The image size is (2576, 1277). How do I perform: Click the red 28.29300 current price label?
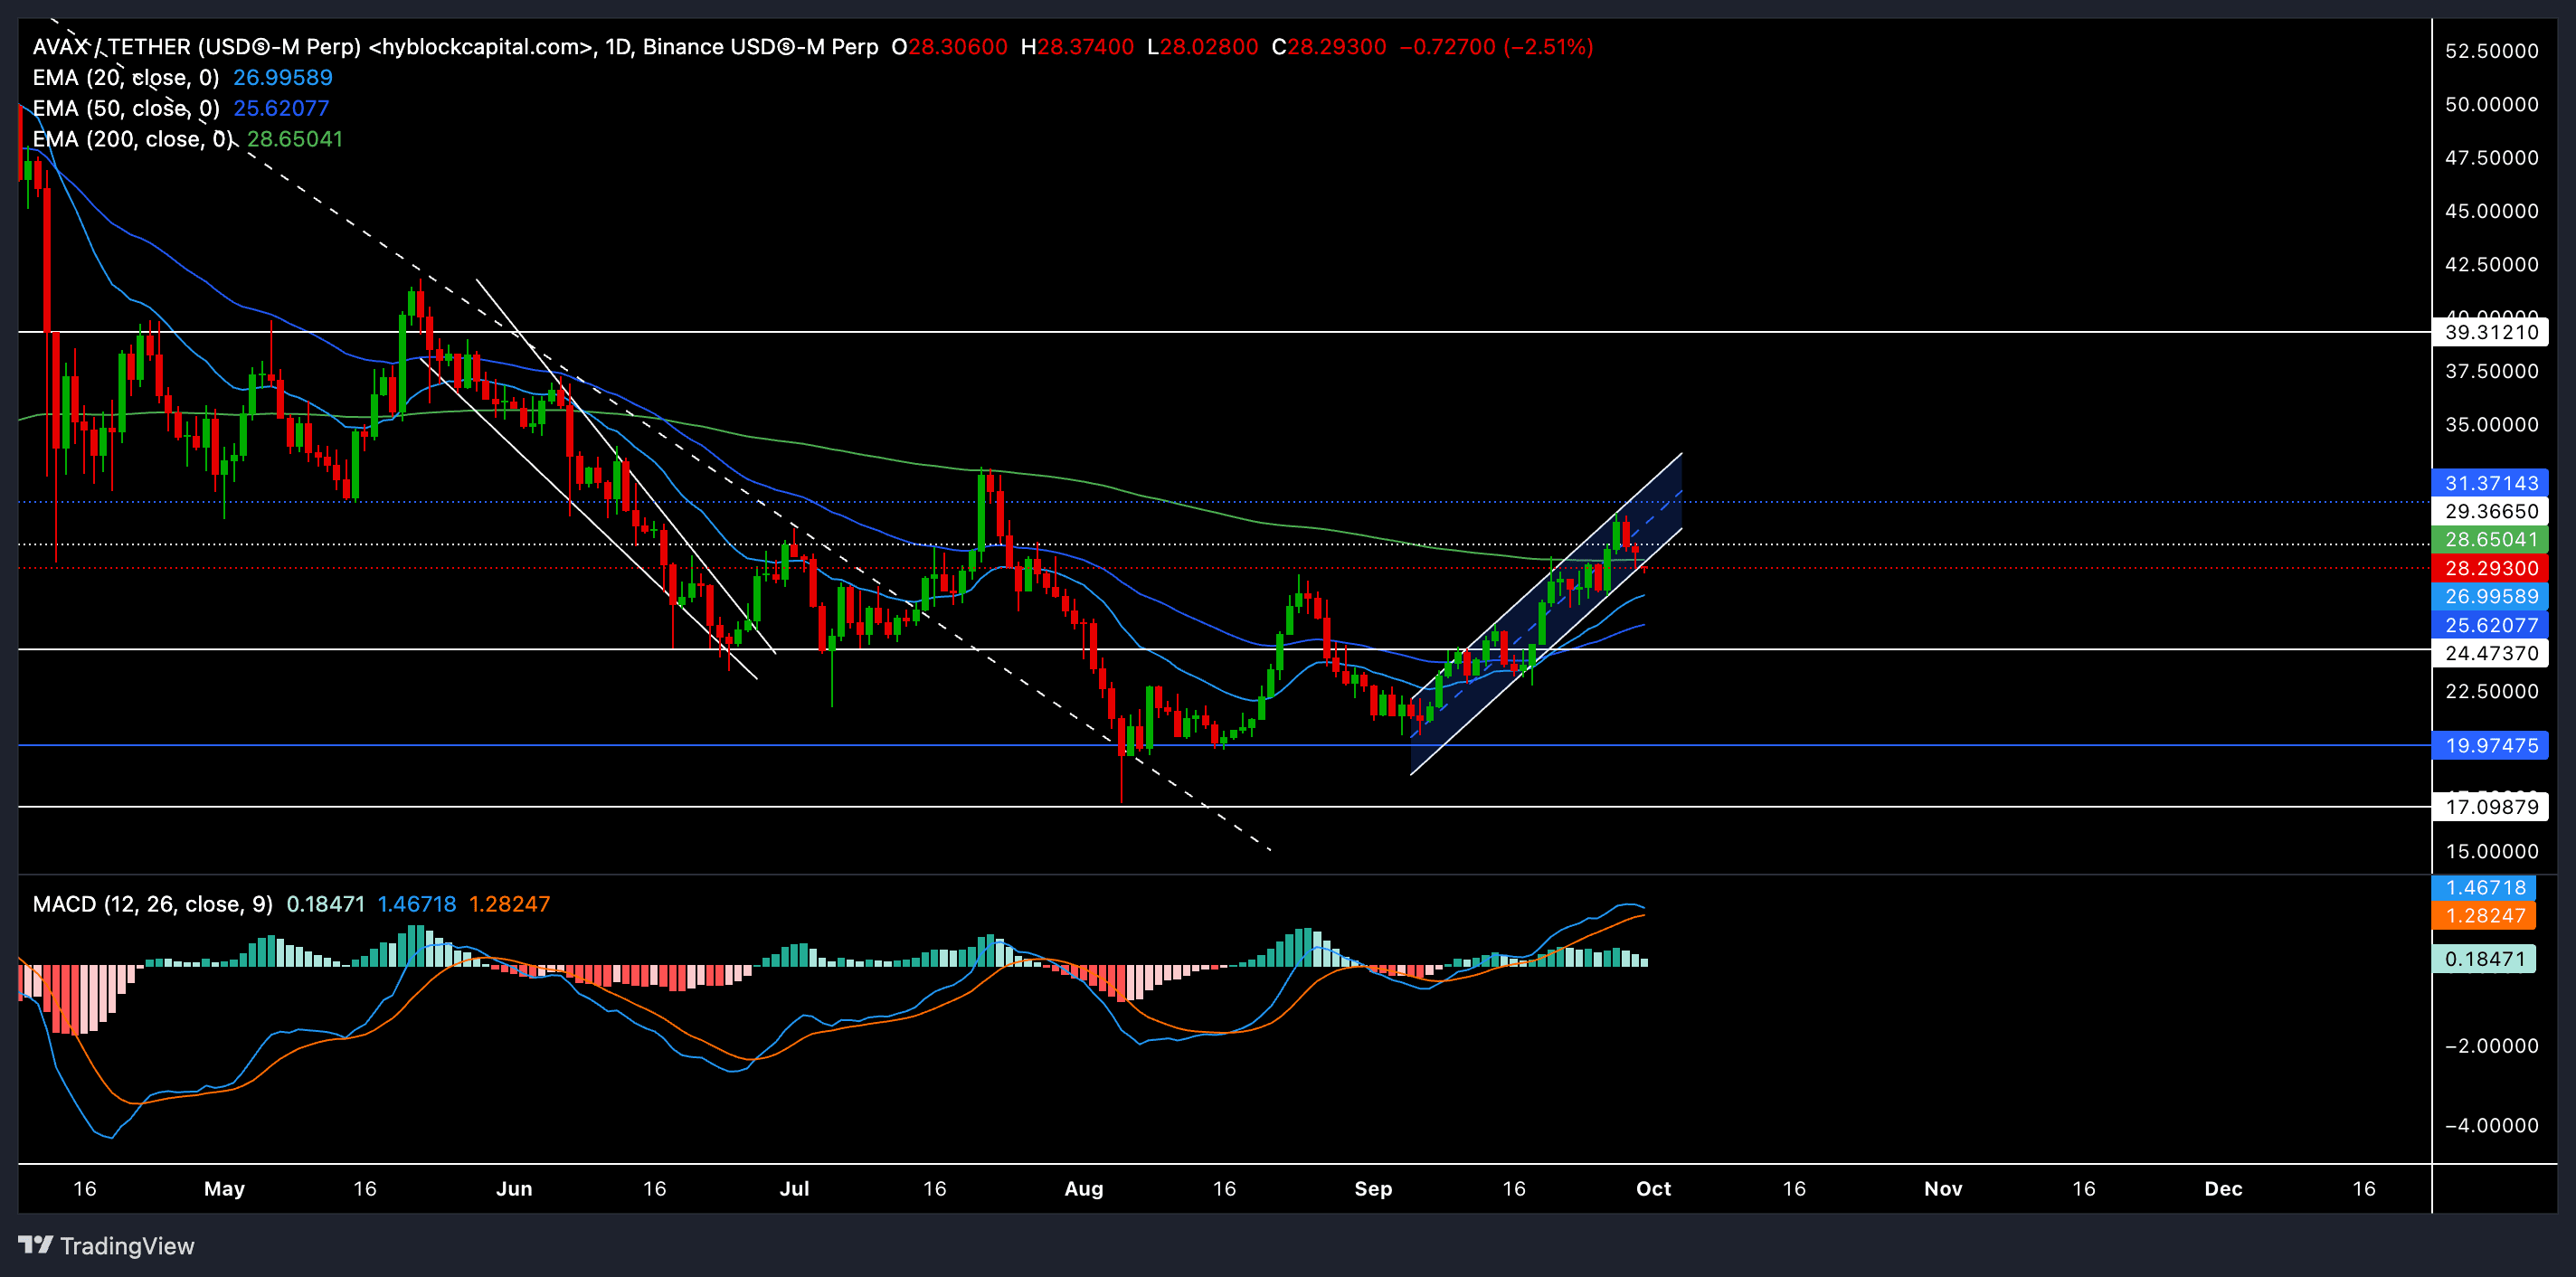(2490, 568)
